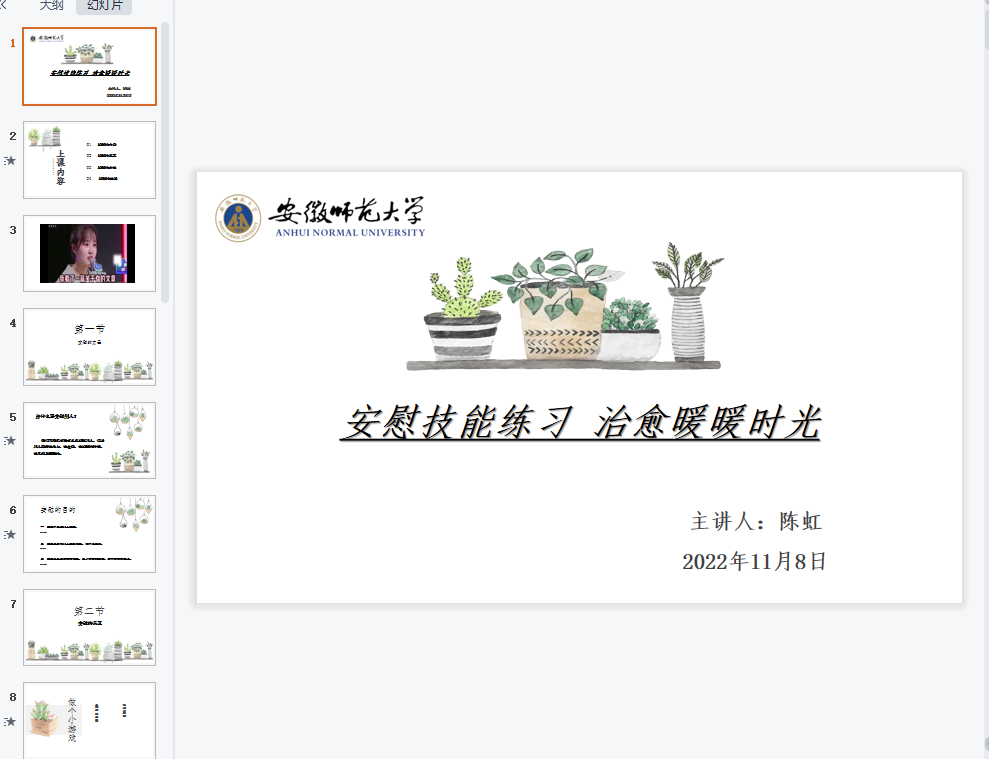Collapse the slide panel with the chevron
Screen dimensions: 989x759
coord(3,5)
